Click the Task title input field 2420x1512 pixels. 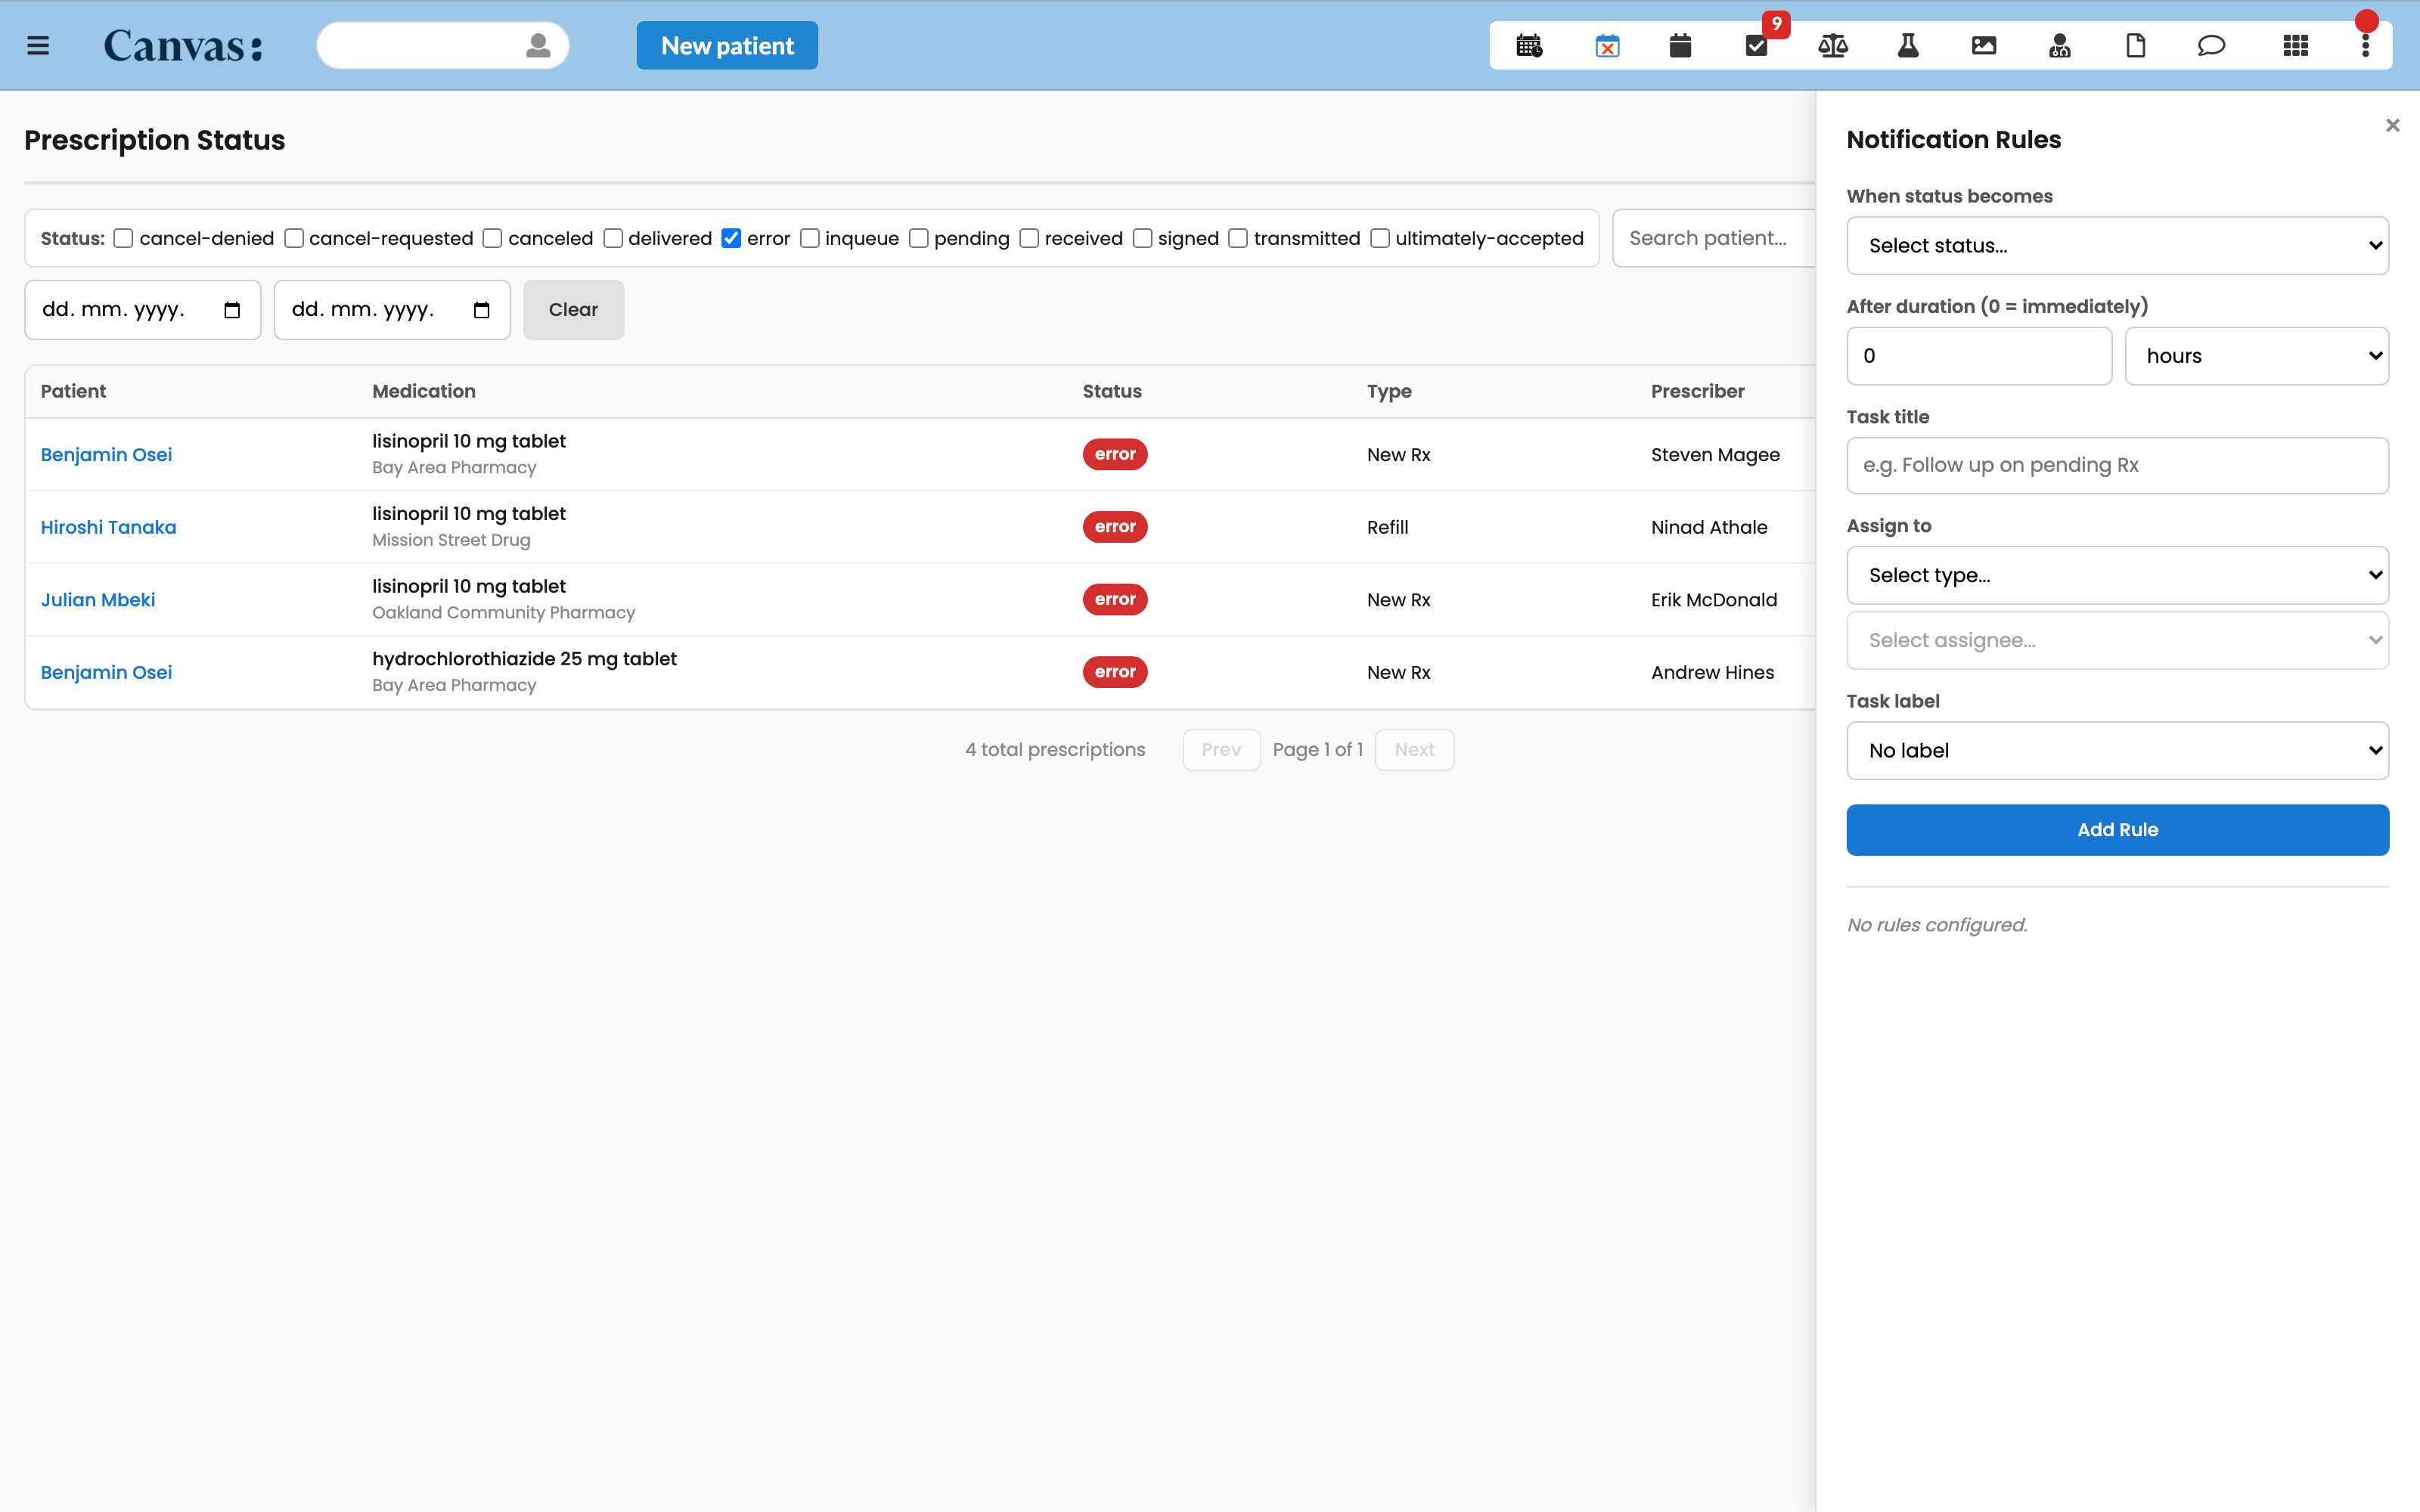point(2117,465)
